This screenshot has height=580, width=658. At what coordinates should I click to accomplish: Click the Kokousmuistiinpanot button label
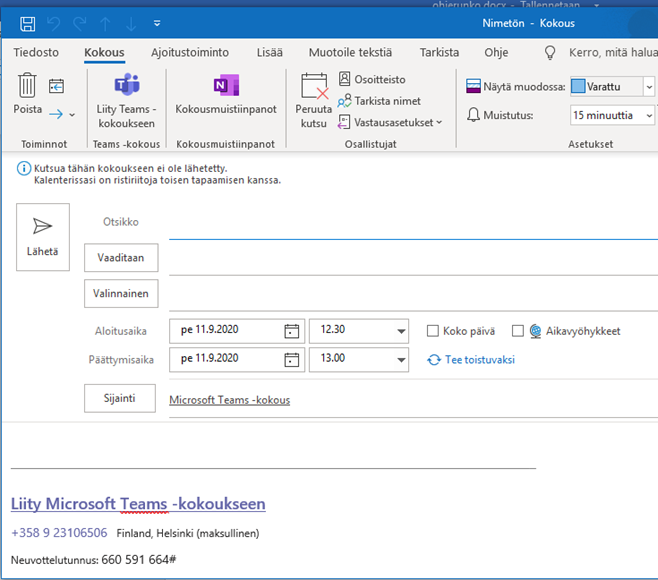pyautogui.click(x=226, y=109)
